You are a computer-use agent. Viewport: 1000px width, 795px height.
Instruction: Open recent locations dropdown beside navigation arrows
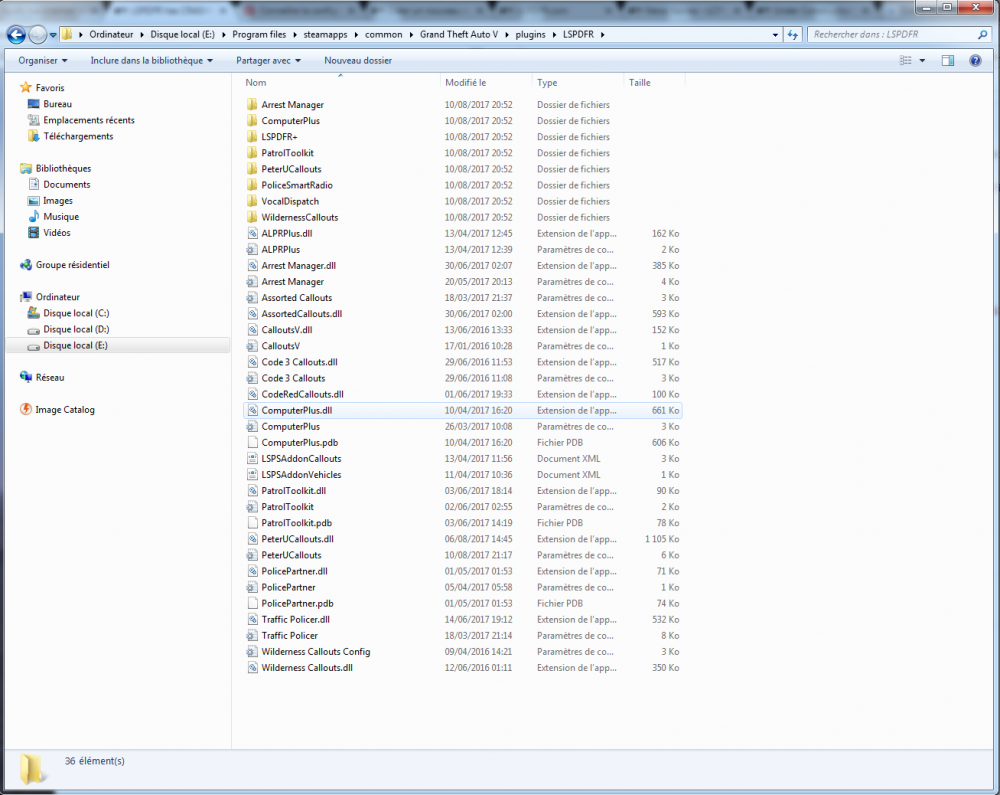pyautogui.click(x=53, y=35)
